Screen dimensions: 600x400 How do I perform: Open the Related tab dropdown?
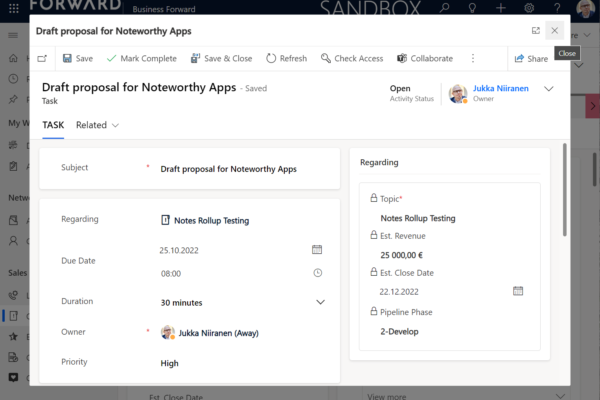(97, 125)
